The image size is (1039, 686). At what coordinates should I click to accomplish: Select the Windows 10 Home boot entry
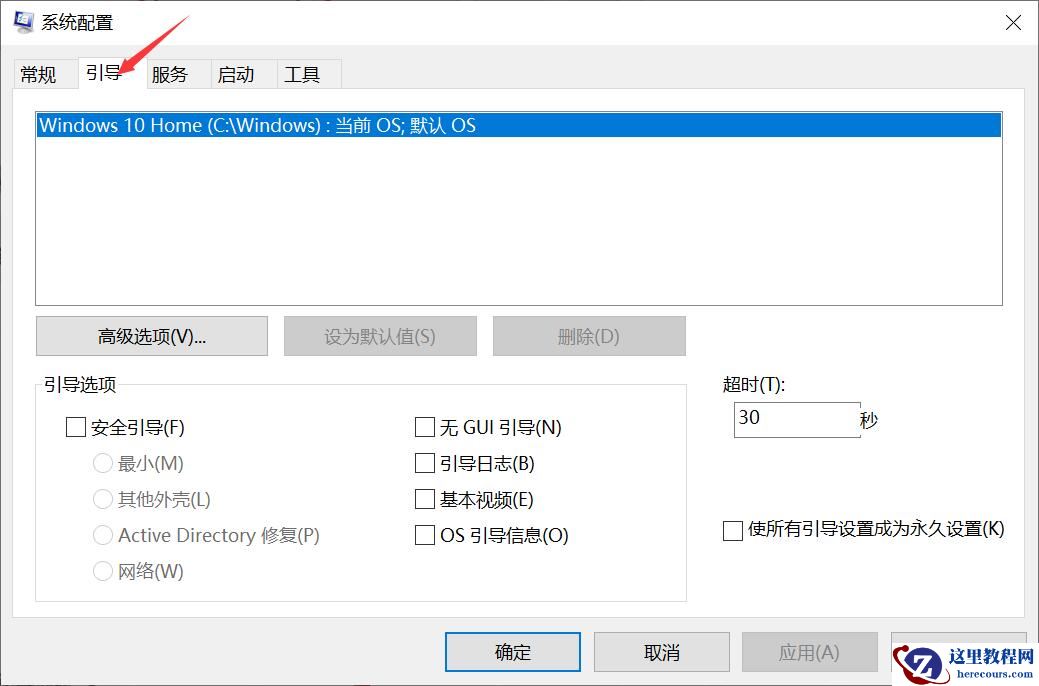tap(519, 125)
